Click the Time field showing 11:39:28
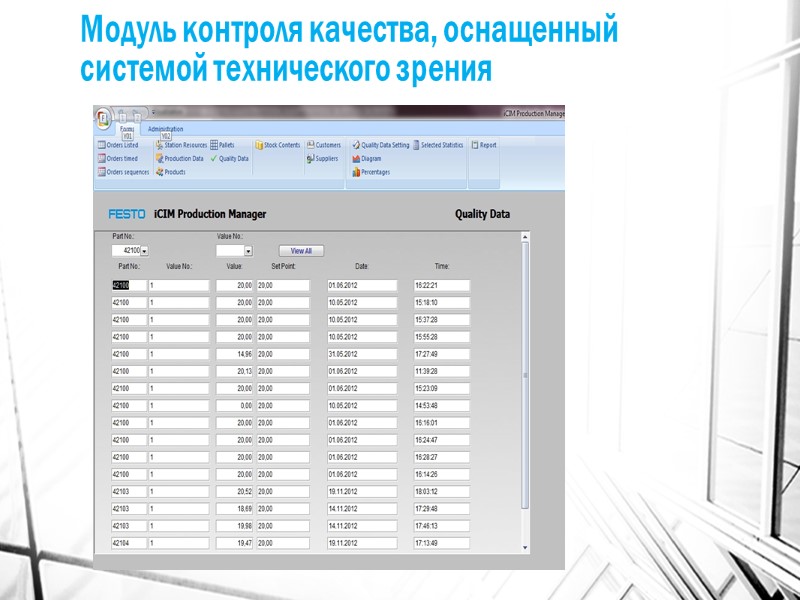 pos(441,371)
